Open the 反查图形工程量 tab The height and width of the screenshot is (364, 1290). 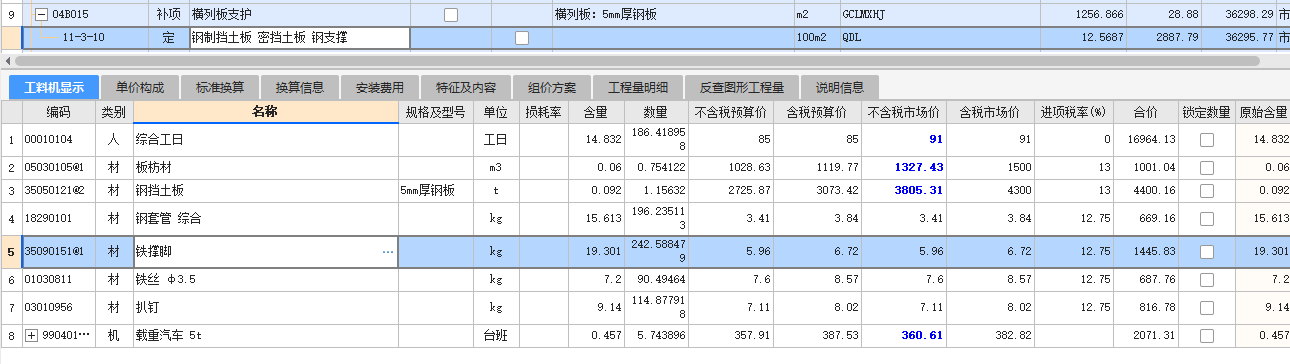click(742, 87)
